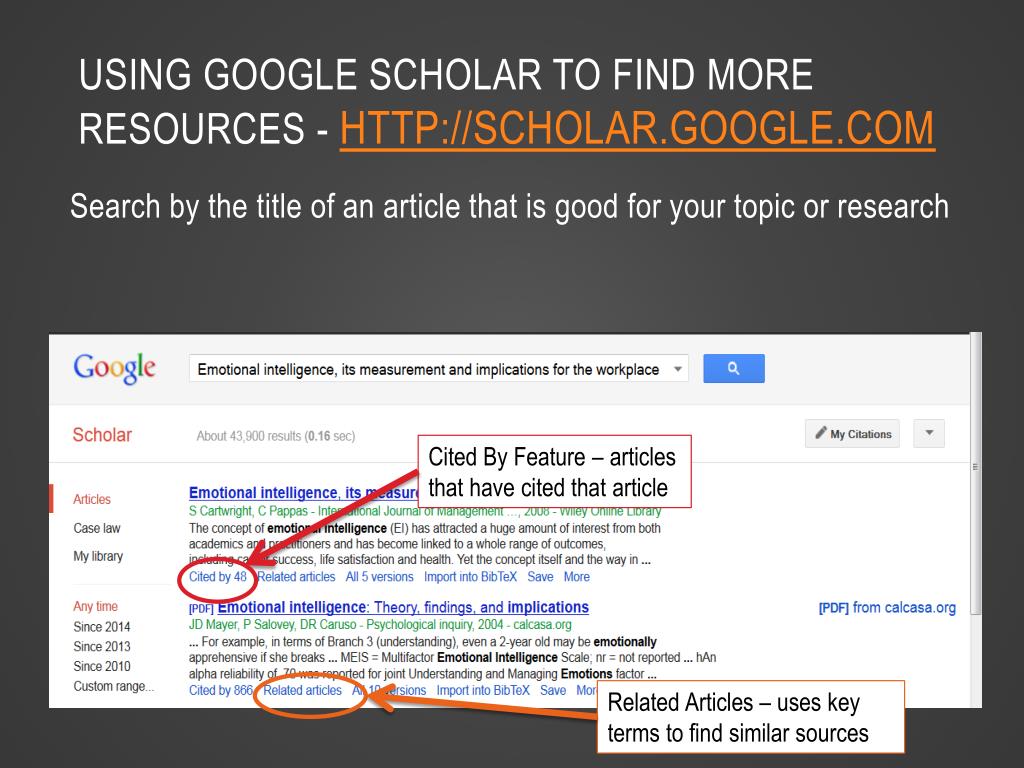This screenshot has width=1024, height=768.
Task: Open the dropdown arrow beside My Citations
Action: (929, 434)
